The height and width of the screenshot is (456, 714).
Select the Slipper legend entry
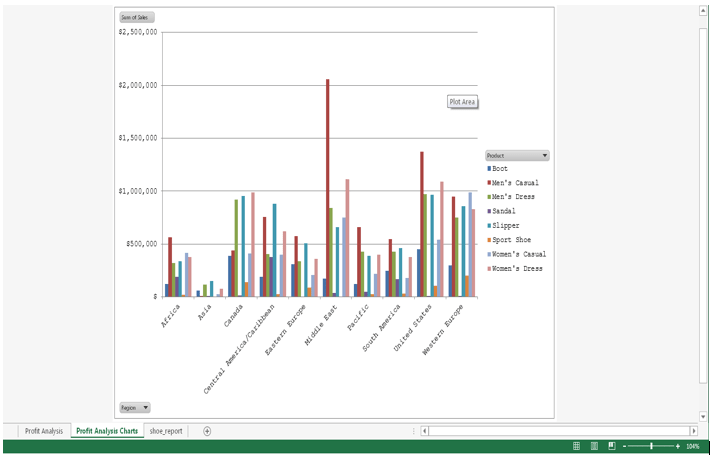[x=503, y=225]
